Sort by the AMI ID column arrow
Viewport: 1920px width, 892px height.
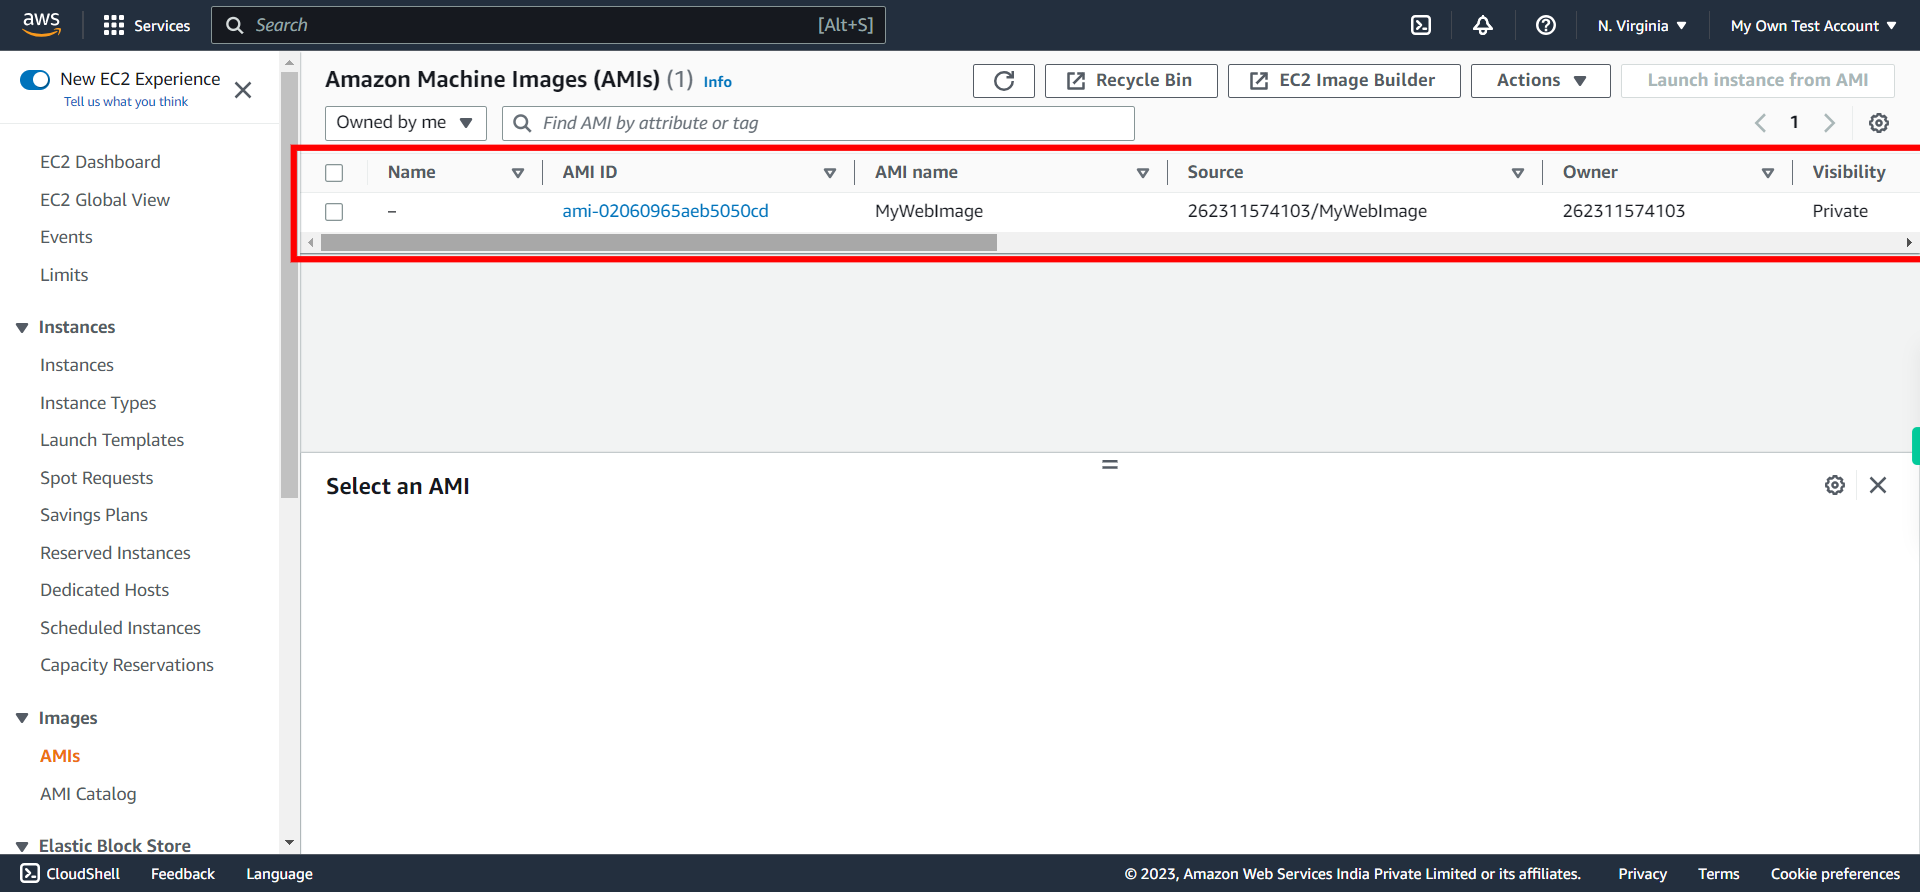[x=830, y=173]
